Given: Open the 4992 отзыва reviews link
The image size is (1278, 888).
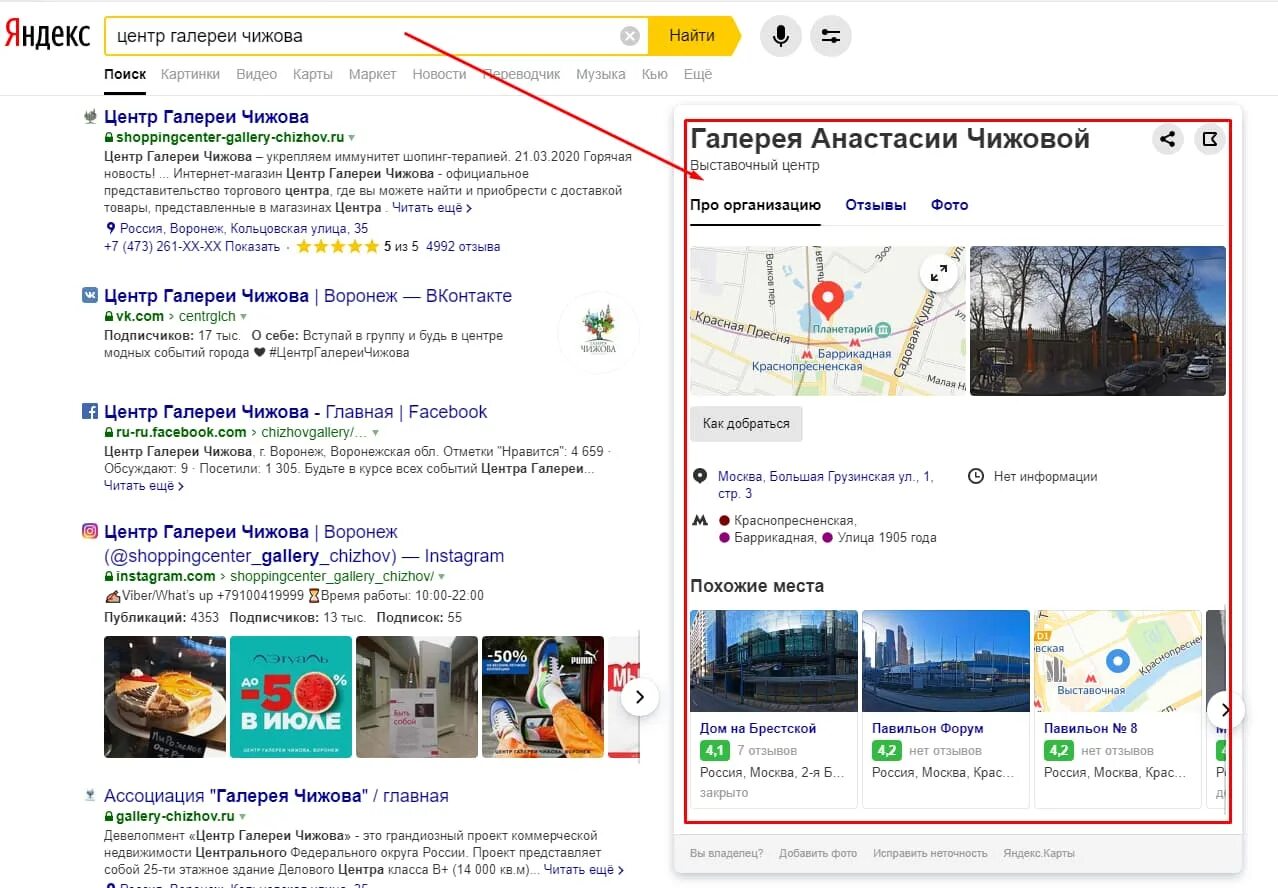Looking at the screenshot, I should coord(463,246).
